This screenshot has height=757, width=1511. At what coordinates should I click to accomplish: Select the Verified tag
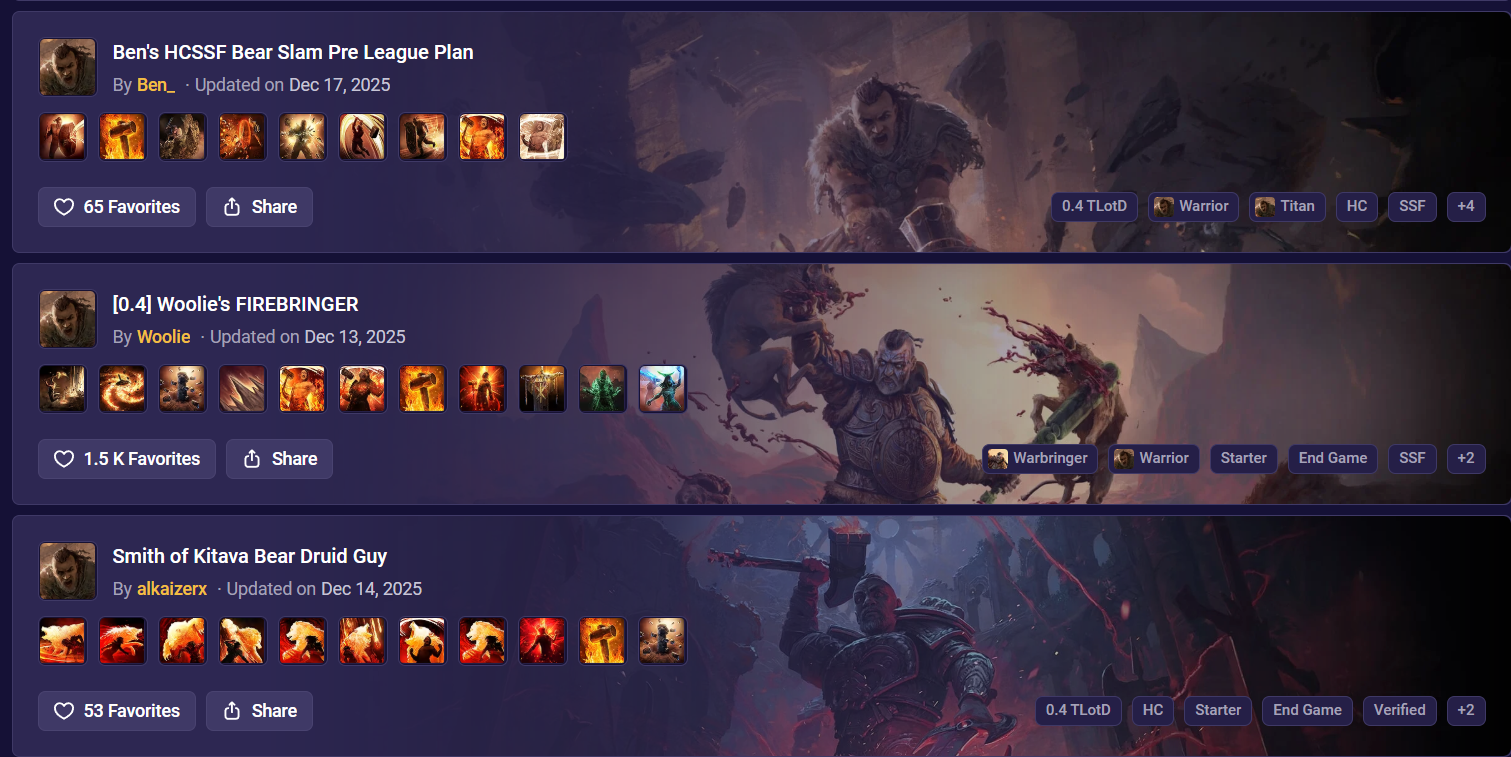click(x=1400, y=710)
